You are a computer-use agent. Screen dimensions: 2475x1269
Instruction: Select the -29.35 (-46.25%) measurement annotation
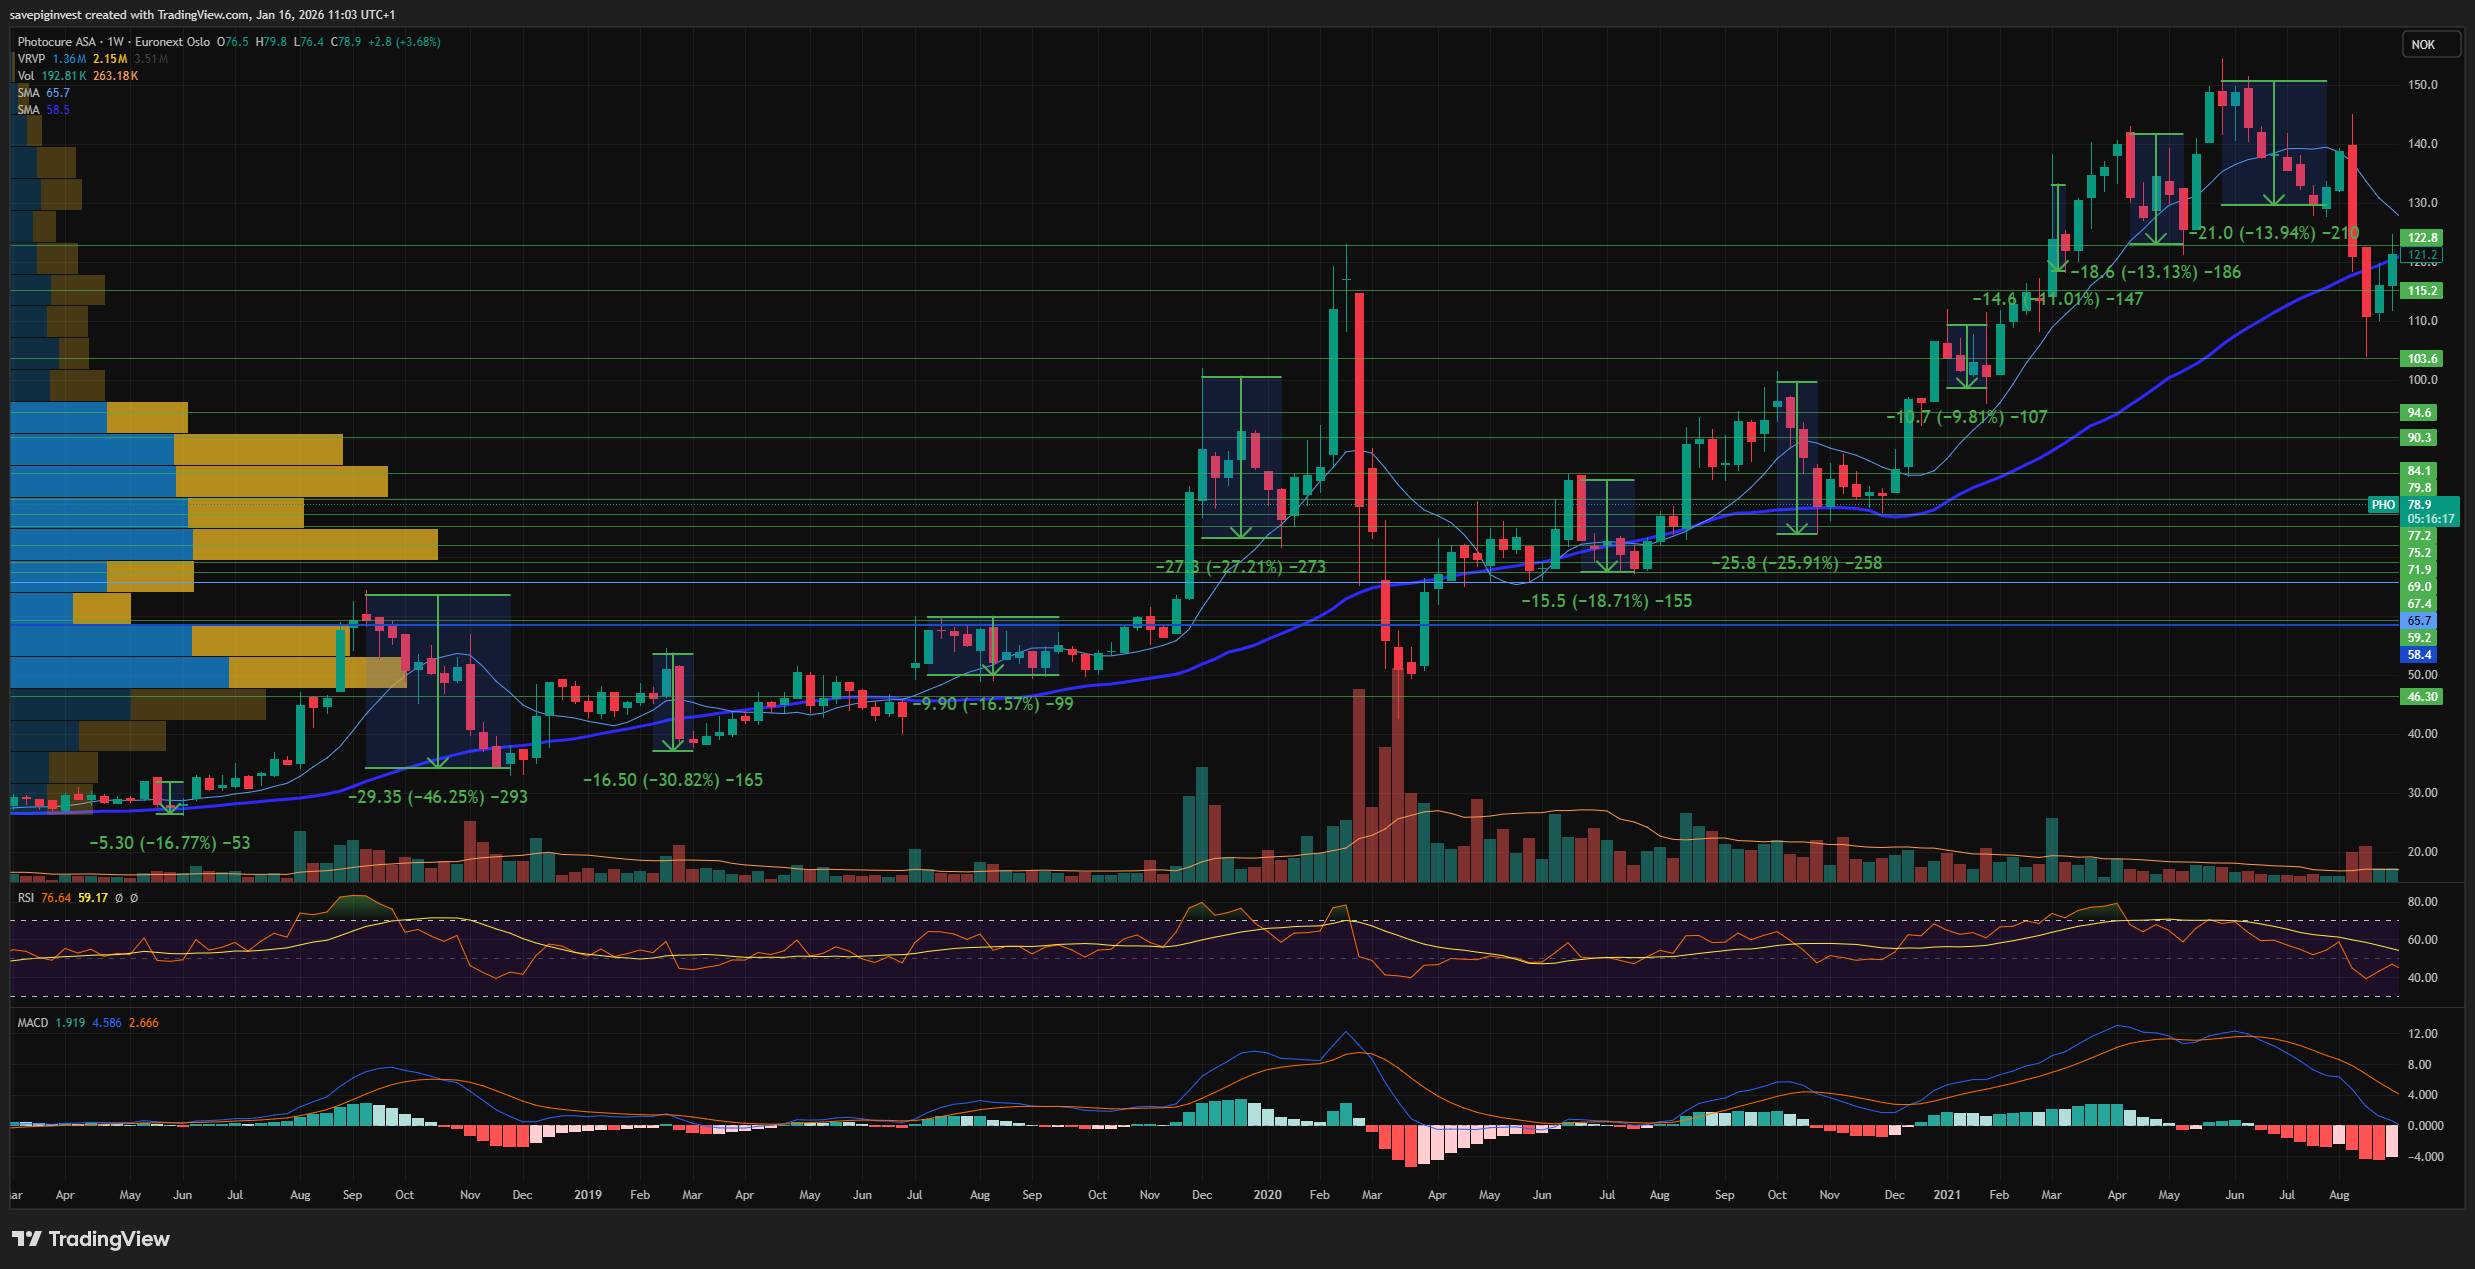coord(437,797)
